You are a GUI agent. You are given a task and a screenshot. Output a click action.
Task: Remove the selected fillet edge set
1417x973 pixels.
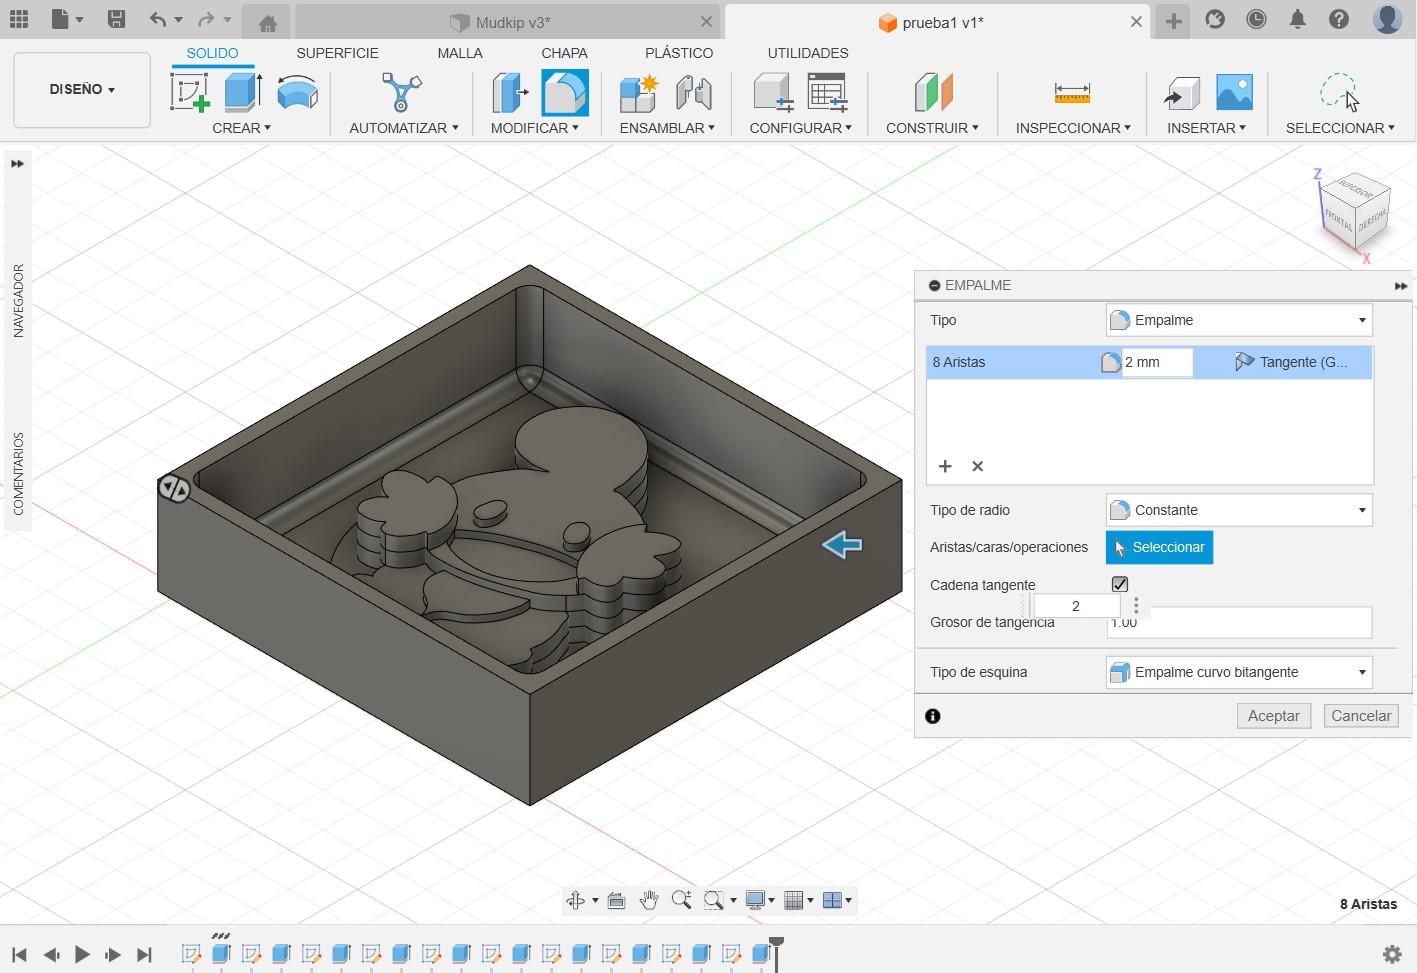(978, 466)
